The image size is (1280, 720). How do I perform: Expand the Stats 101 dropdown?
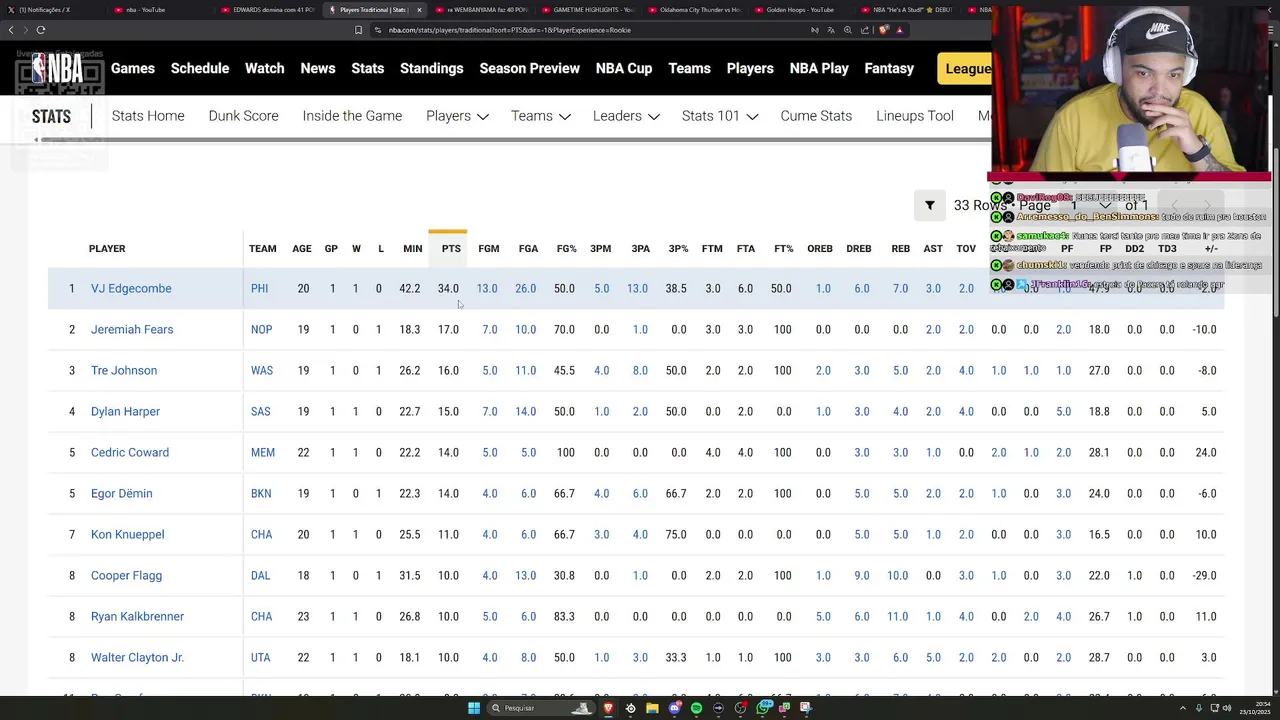(x=720, y=116)
